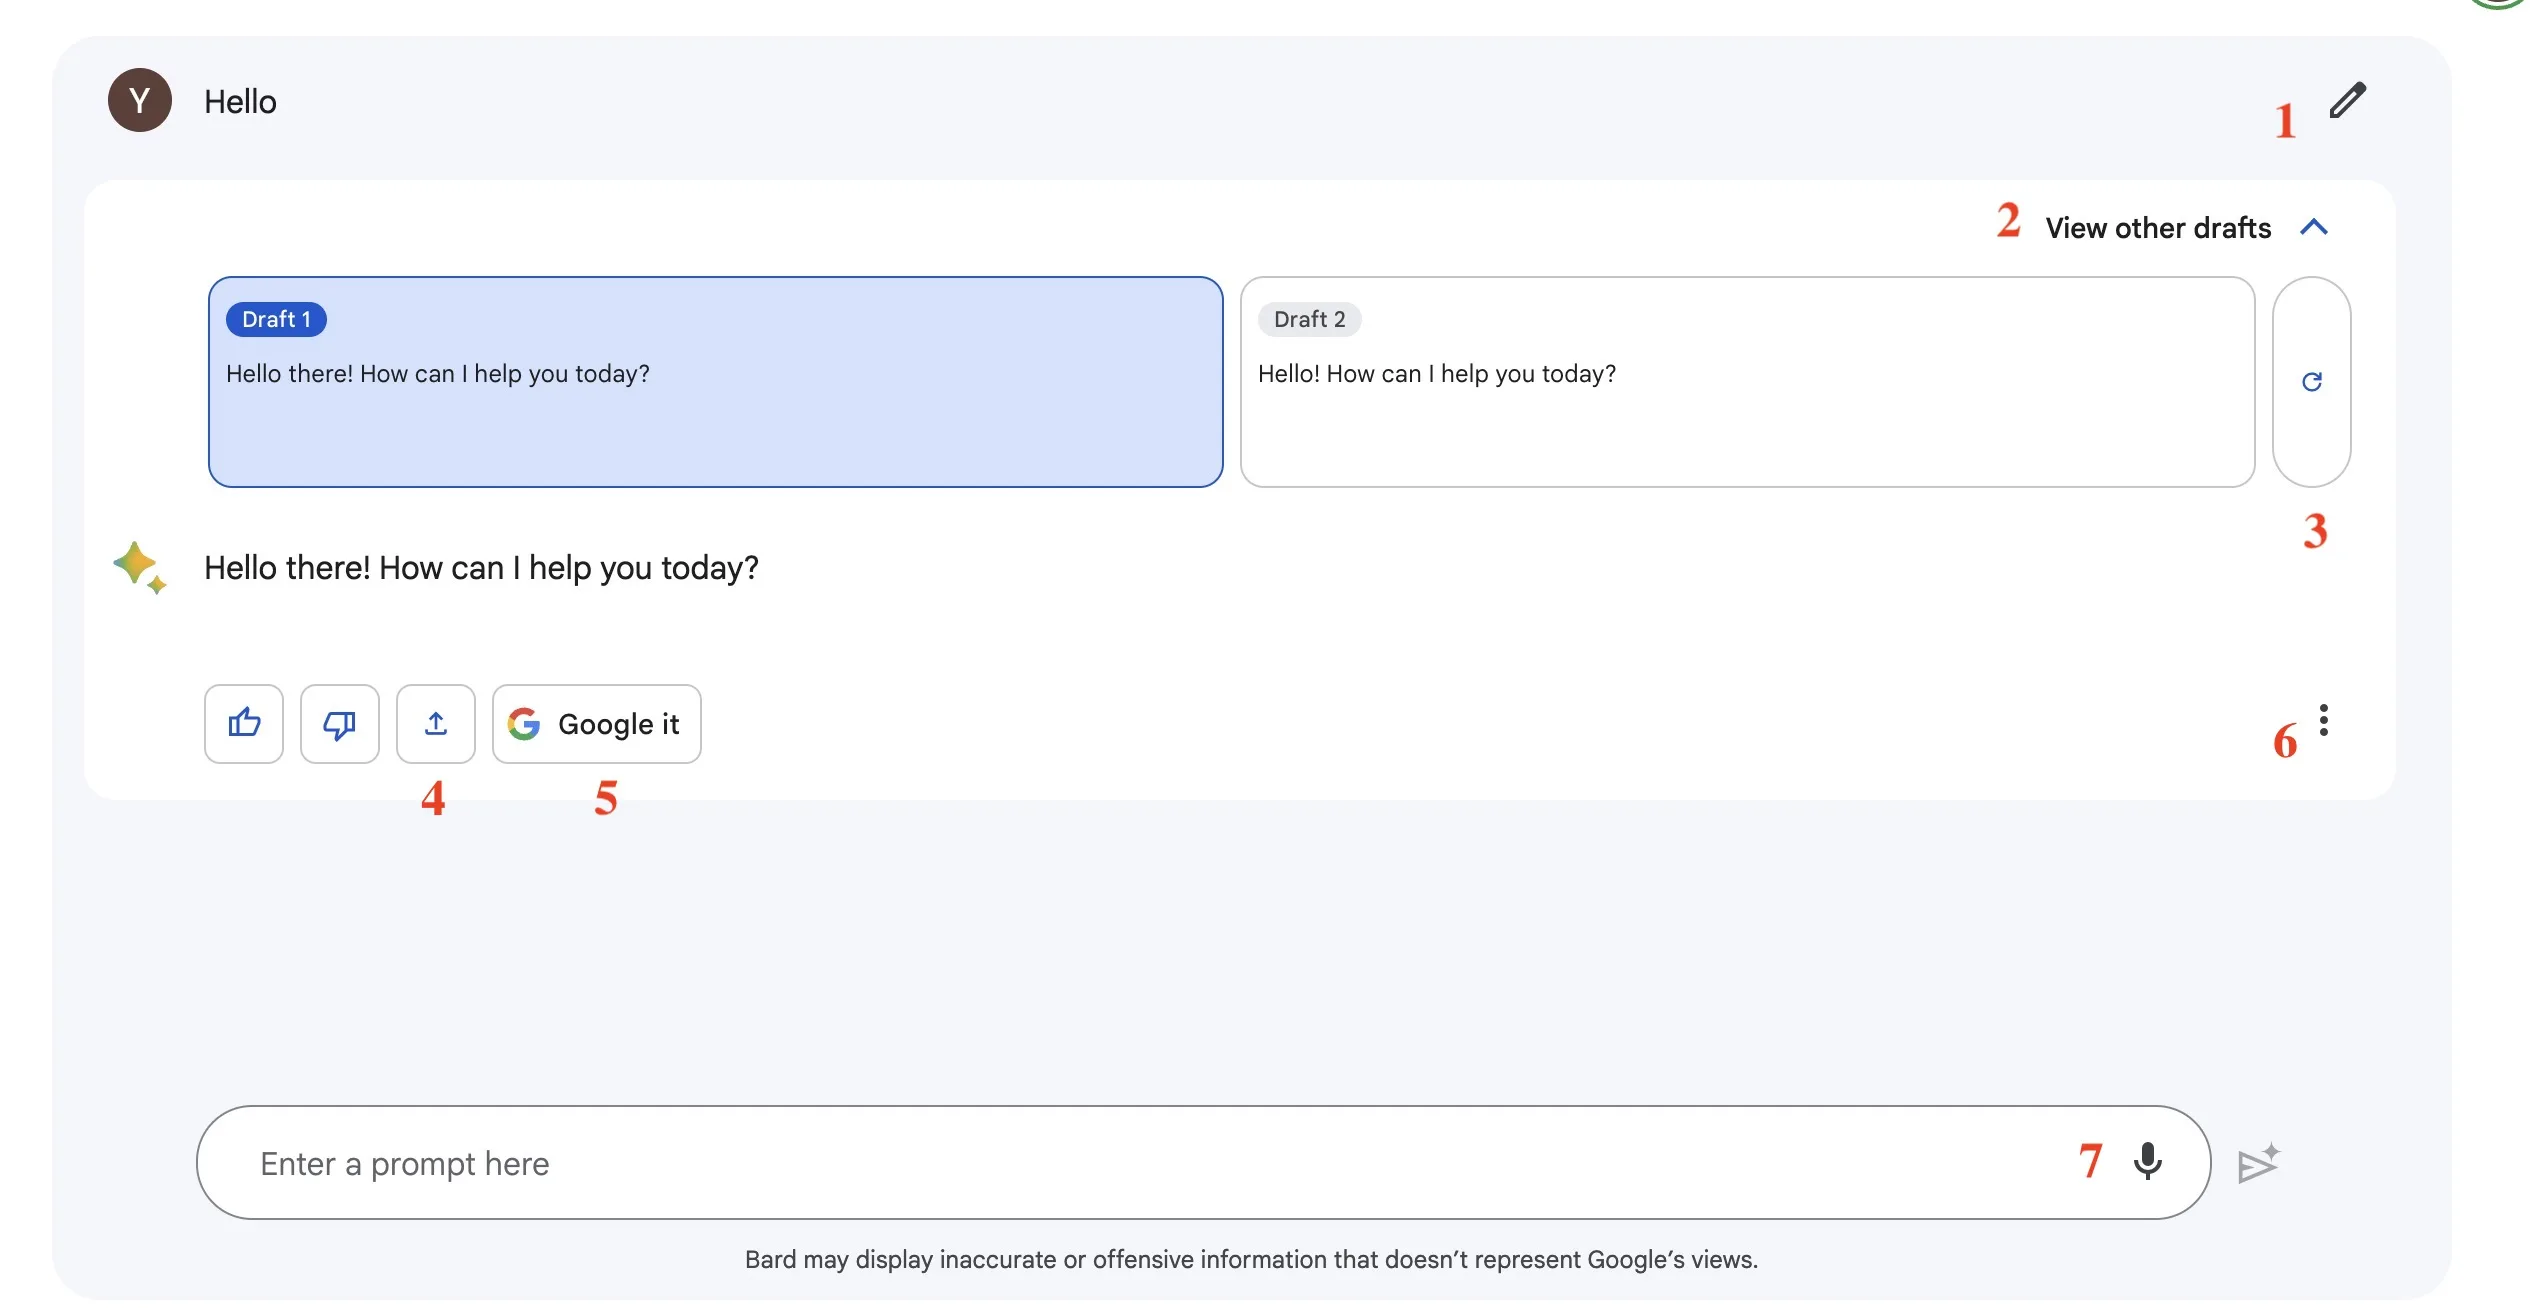
Task: Click into the Enter a prompt field
Action: [1100, 1163]
